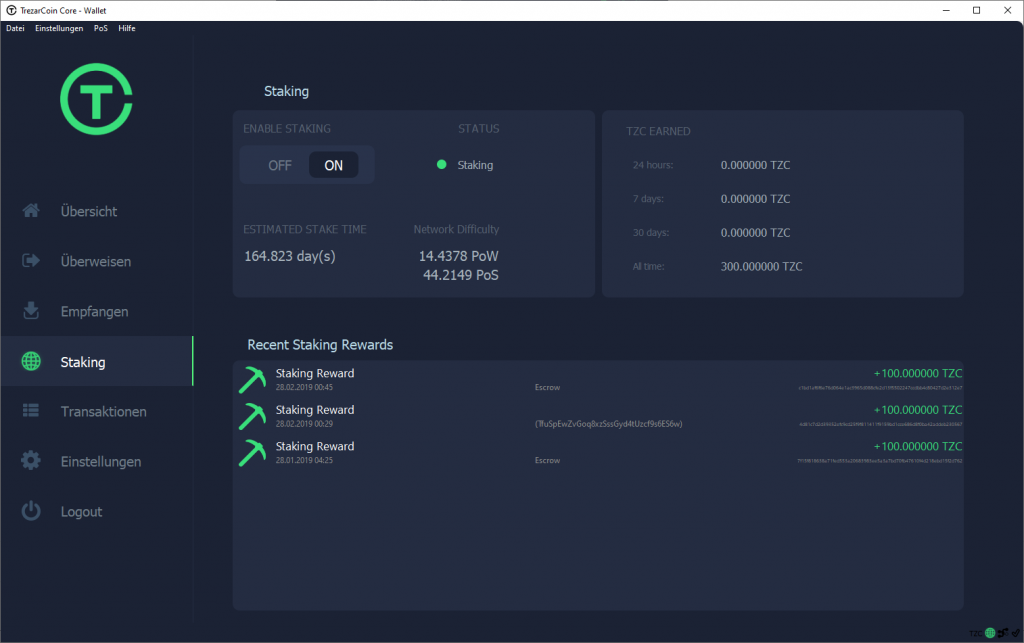Select the Staking Reward from 28.01.2019 04:25
The width and height of the screenshot is (1024, 643).
(600, 453)
